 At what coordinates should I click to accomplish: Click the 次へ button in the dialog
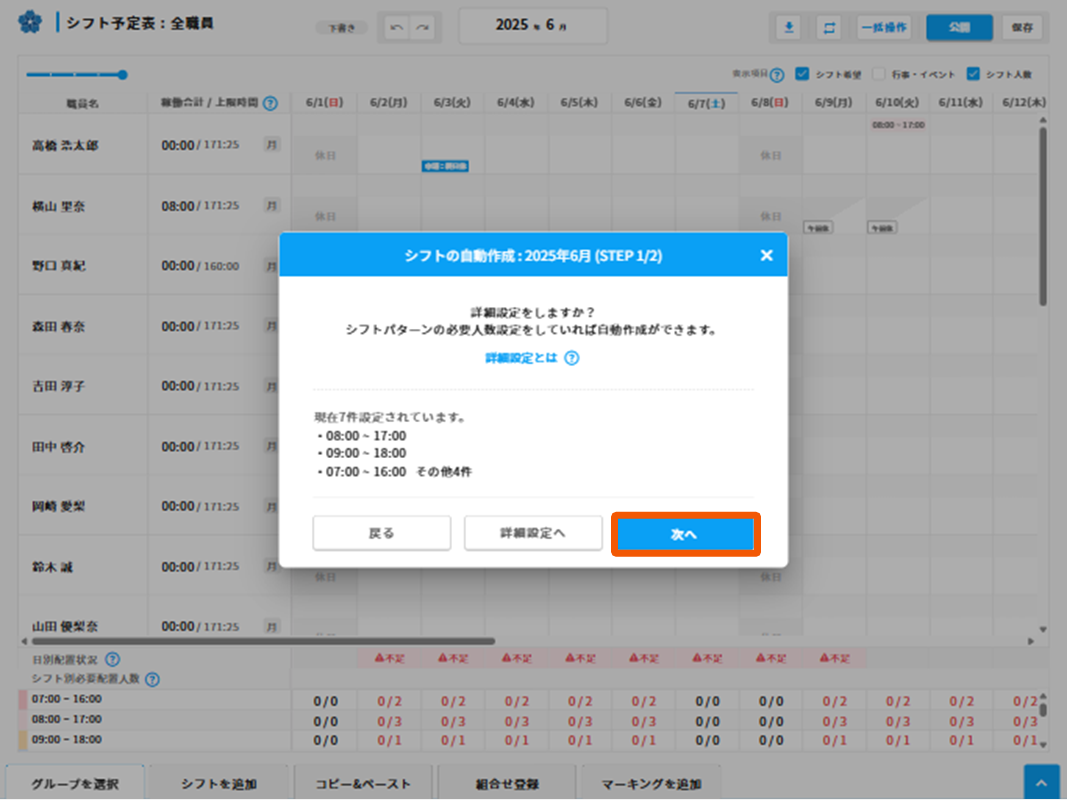(685, 534)
